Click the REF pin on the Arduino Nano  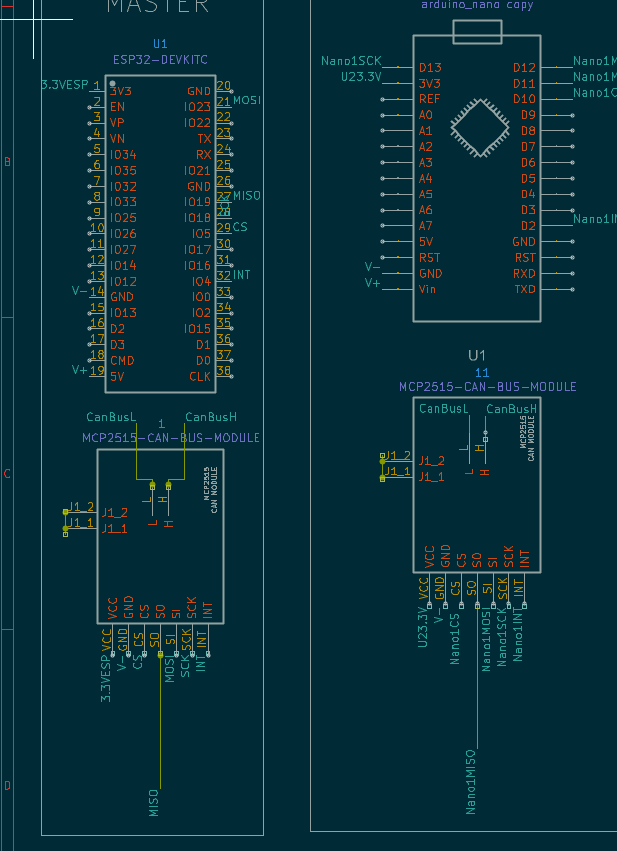[x=429, y=99]
